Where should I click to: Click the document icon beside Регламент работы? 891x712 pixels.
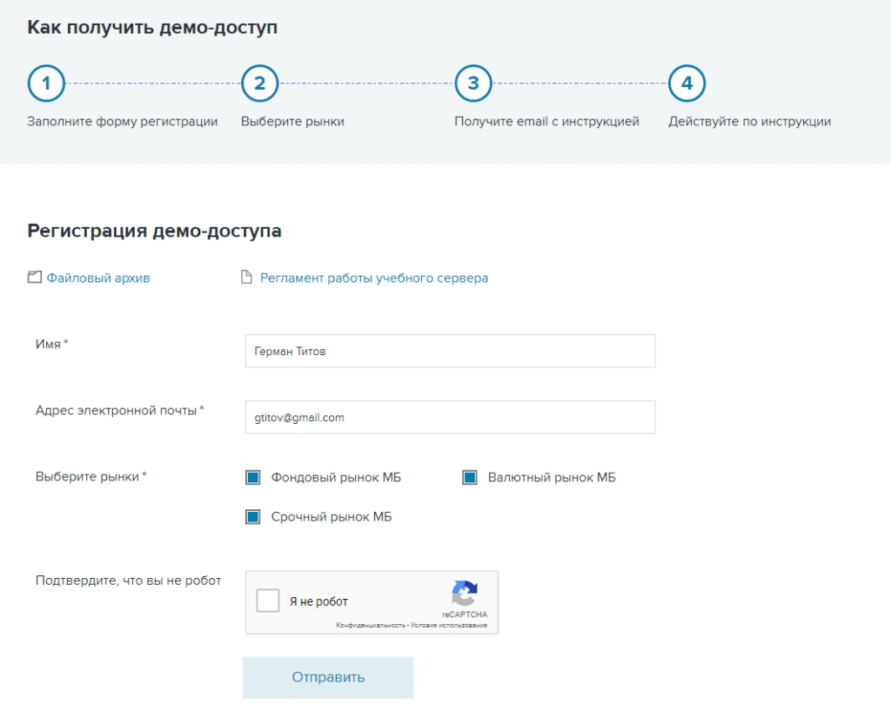pyautogui.click(x=247, y=277)
